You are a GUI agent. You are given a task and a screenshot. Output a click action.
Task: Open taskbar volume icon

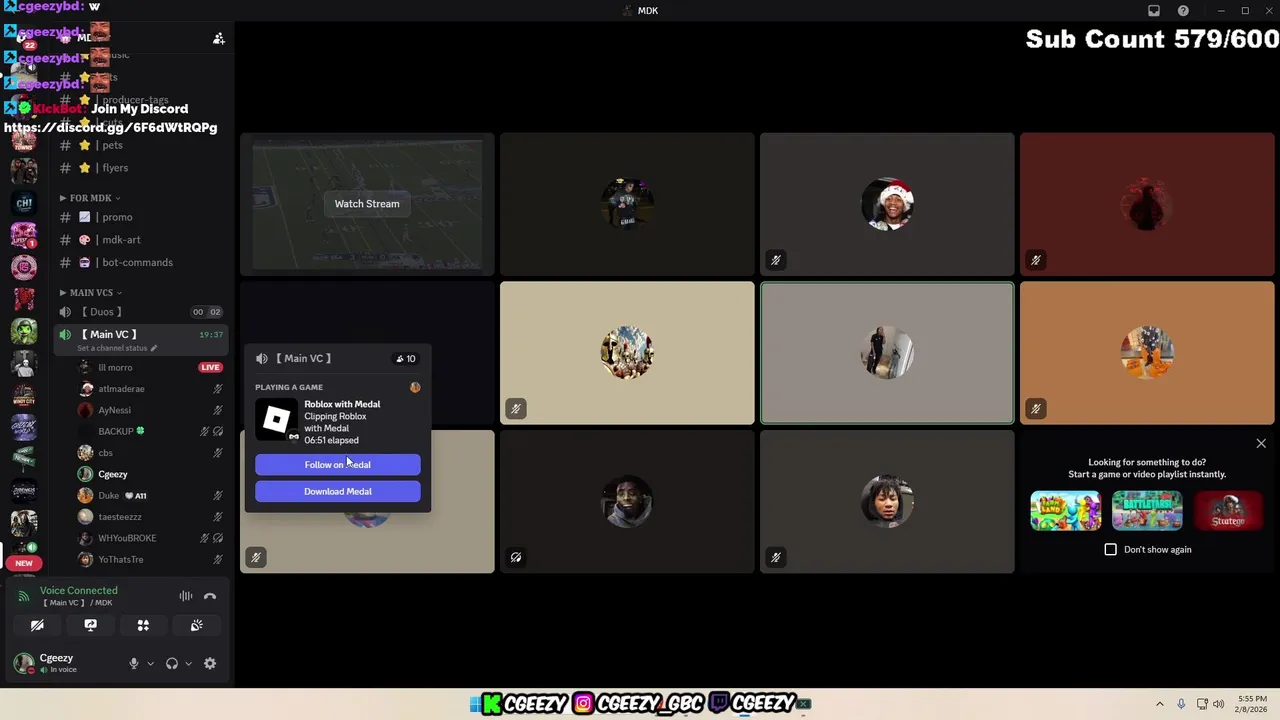click(1218, 704)
